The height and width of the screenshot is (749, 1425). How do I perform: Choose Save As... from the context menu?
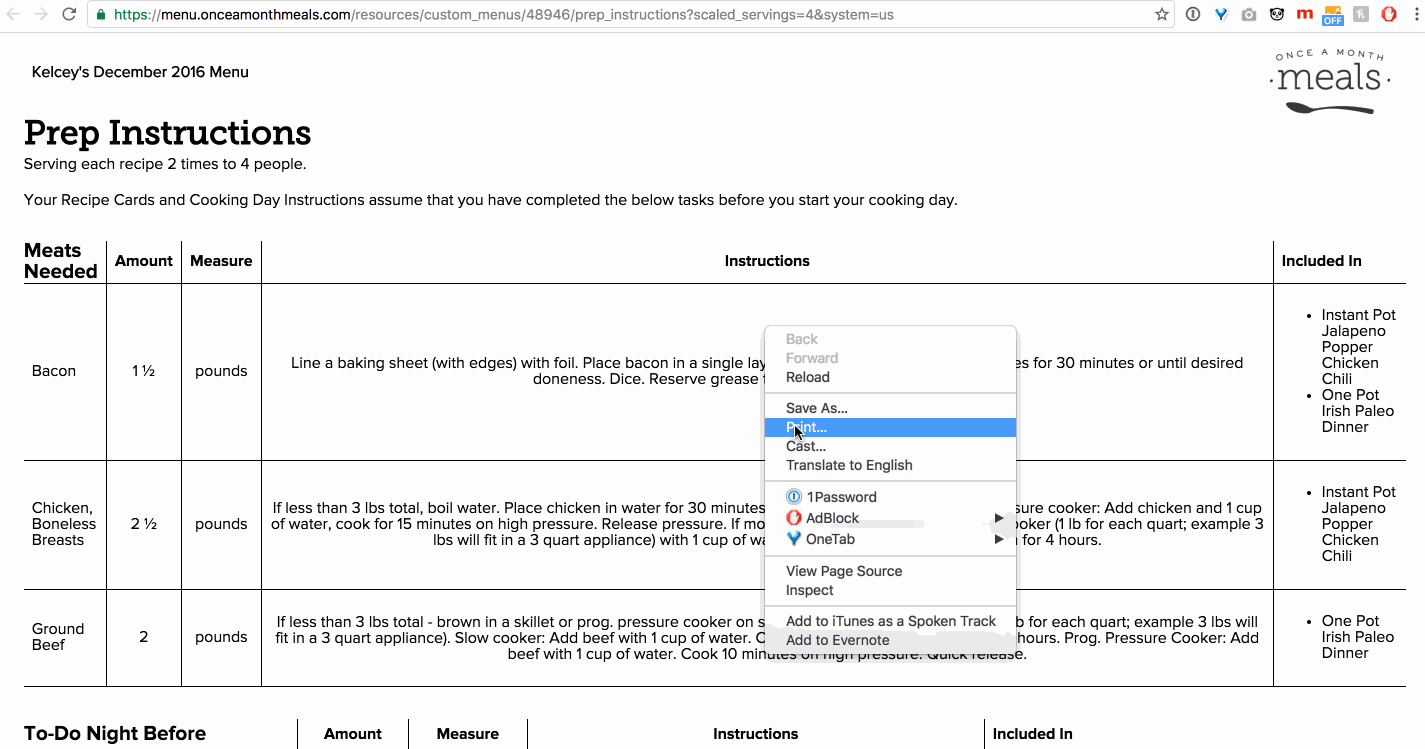click(890, 408)
